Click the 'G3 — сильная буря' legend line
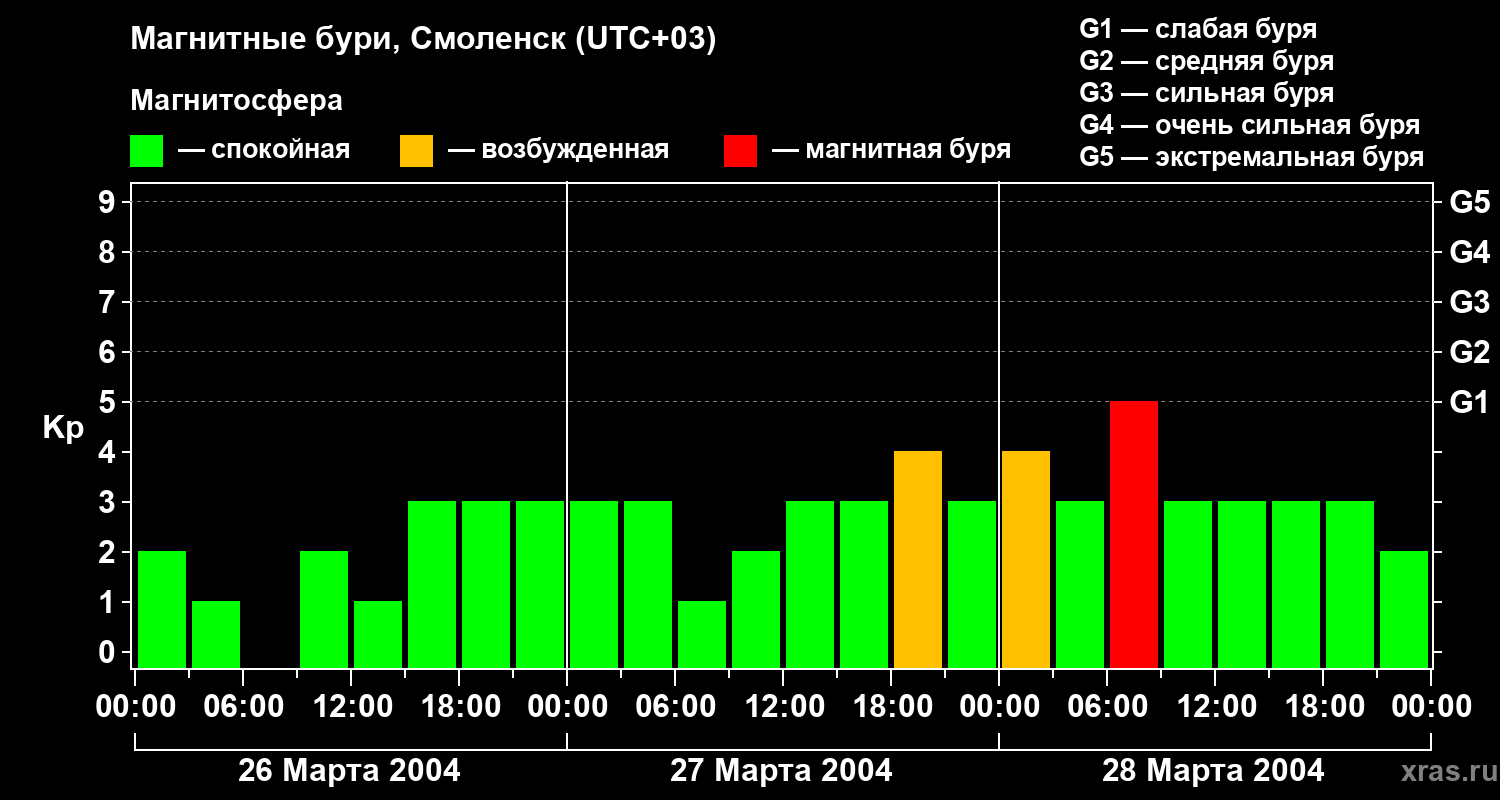 [1207, 93]
